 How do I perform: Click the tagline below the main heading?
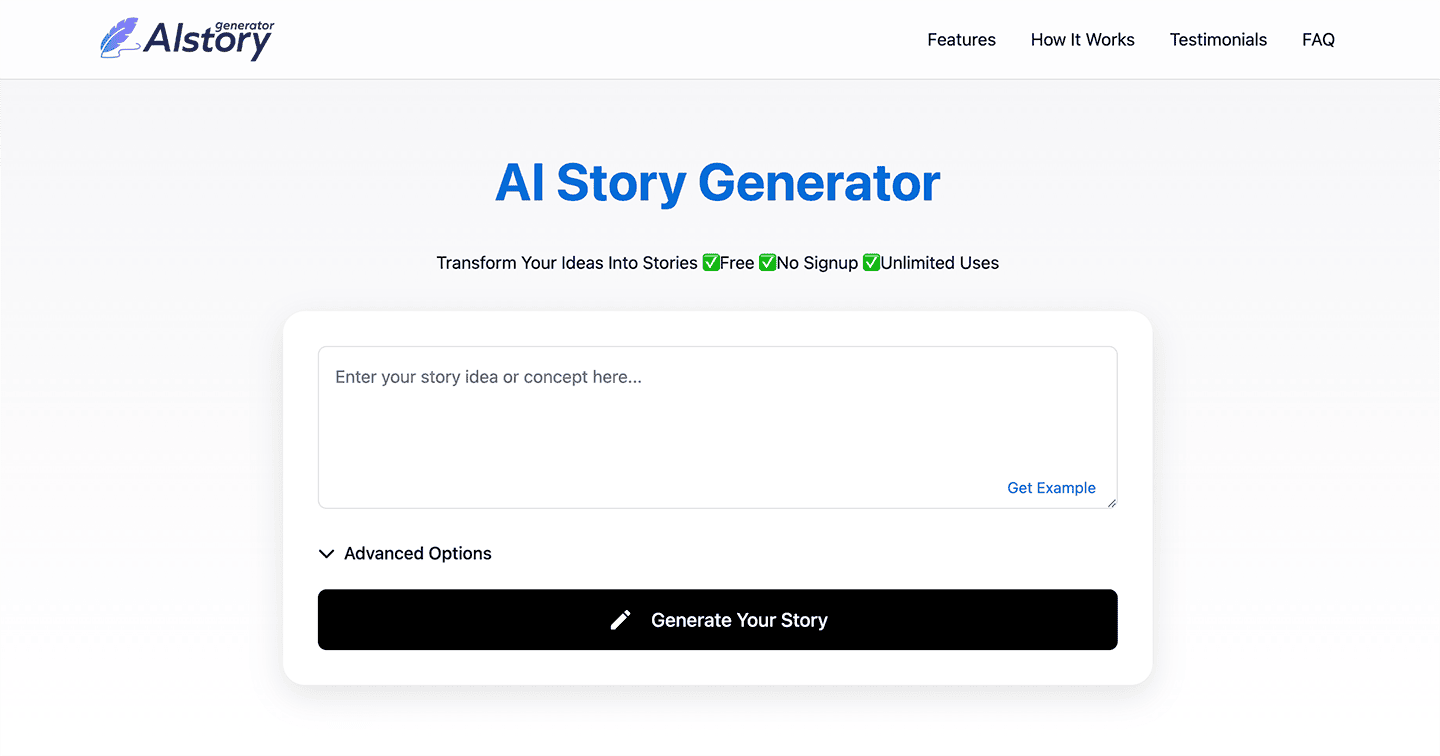point(717,262)
